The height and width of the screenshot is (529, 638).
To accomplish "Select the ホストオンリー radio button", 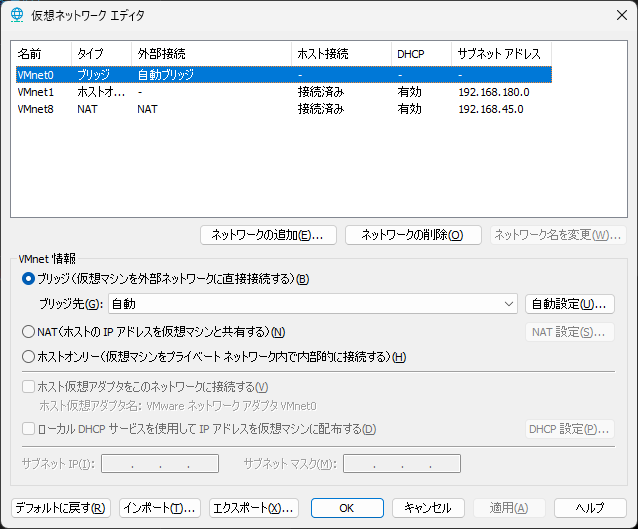I will click(x=28, y=357).
